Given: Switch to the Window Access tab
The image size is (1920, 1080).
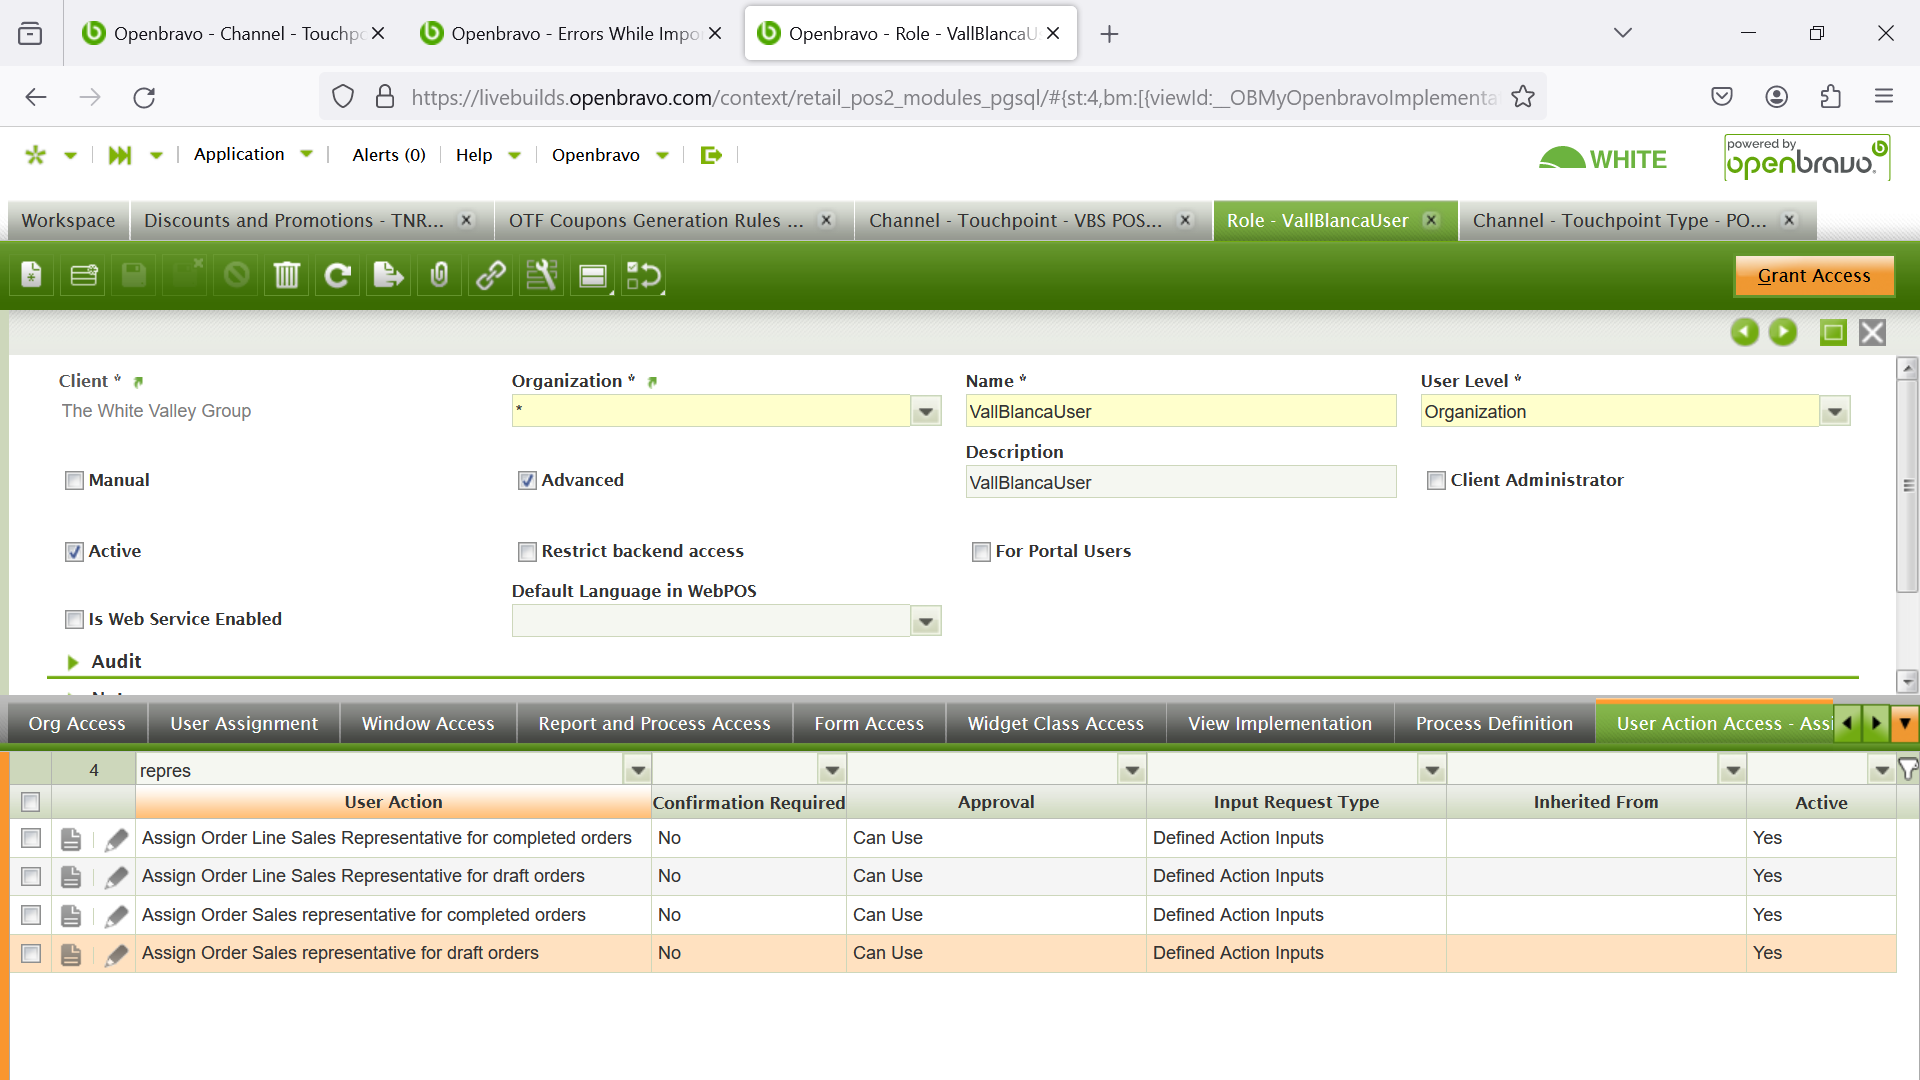Looking at the screenshot, I should click(x=427, y=723).
